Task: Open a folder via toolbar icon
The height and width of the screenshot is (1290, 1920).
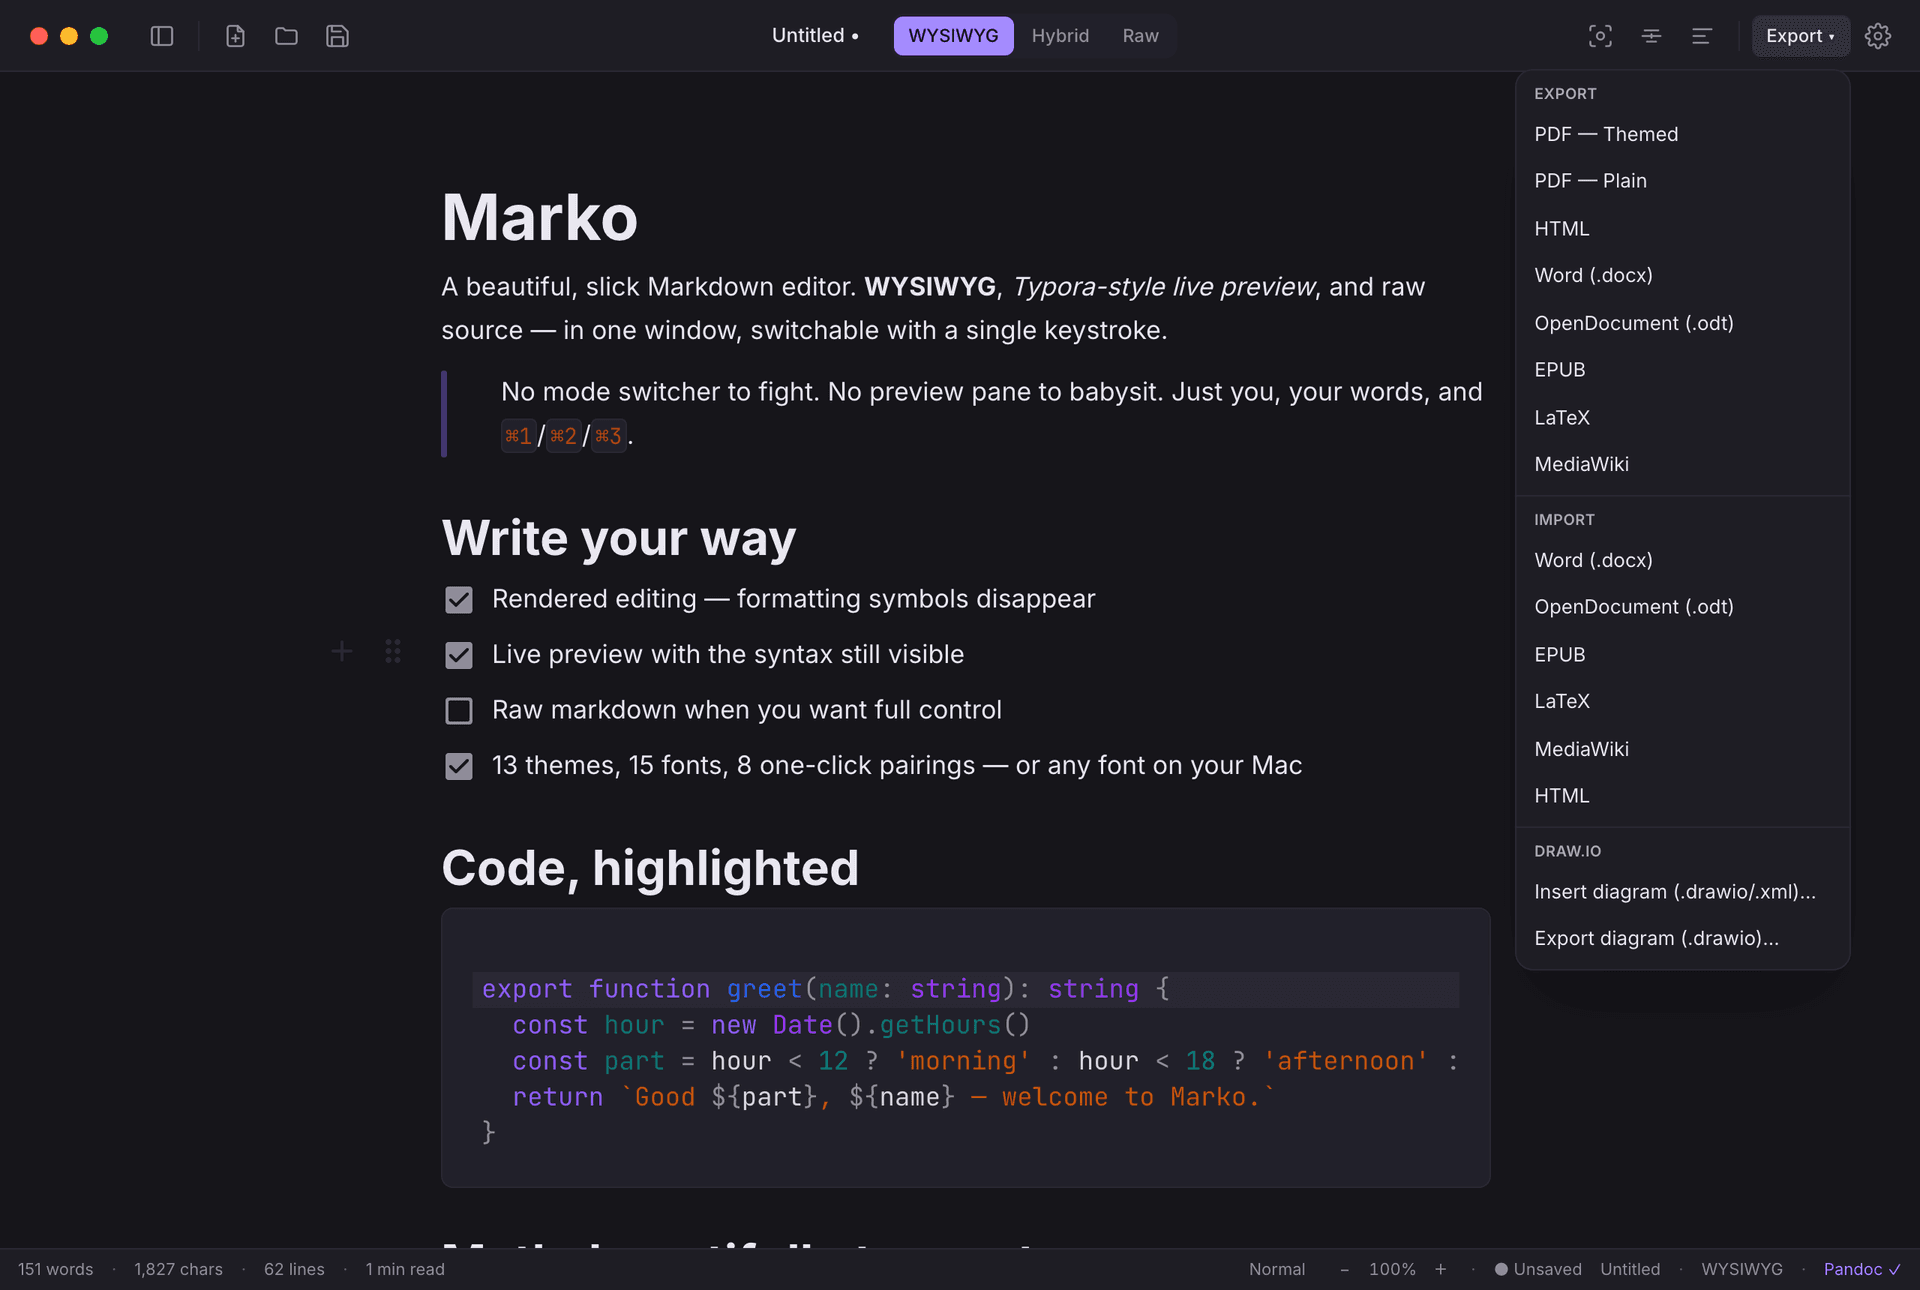Action: coord(286,36)
